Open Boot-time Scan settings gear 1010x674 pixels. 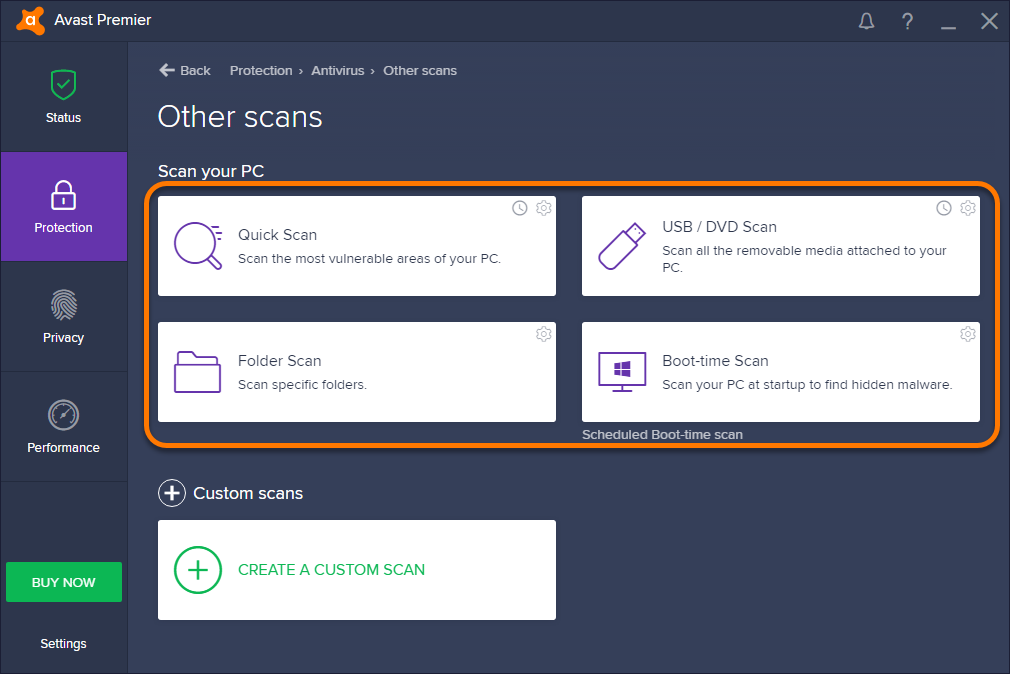[x=967, y=334]
